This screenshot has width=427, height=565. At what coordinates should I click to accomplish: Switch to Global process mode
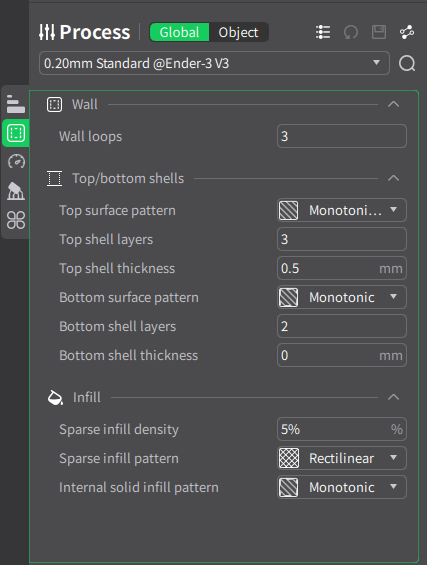click(179, 32)
